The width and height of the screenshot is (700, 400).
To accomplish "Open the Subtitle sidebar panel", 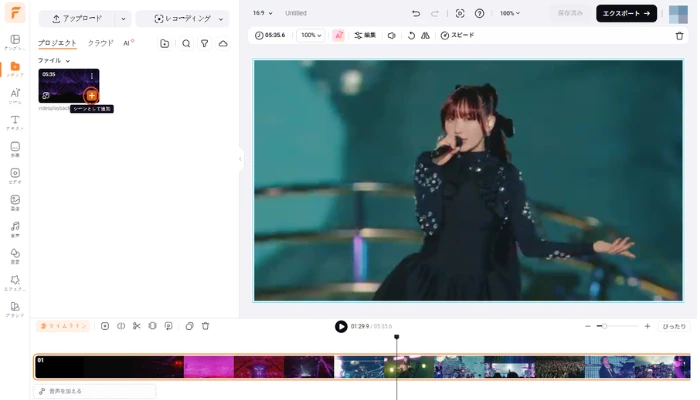I will pos(15,150).
